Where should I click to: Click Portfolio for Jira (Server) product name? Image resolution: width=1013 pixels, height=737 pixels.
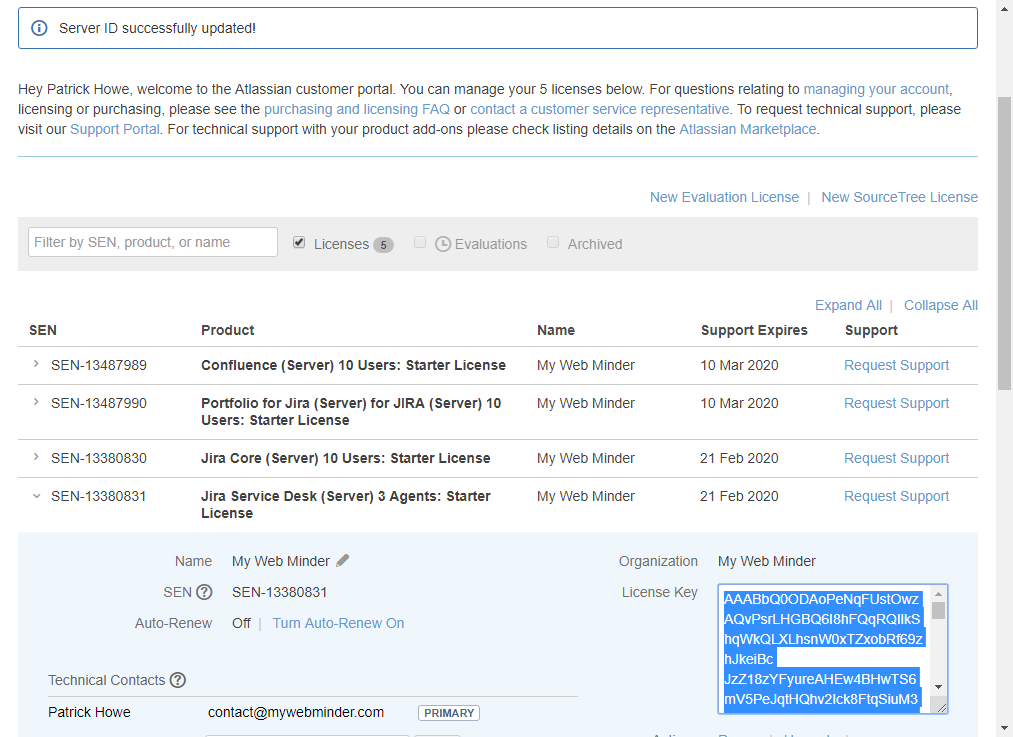[x=351, y=411]
